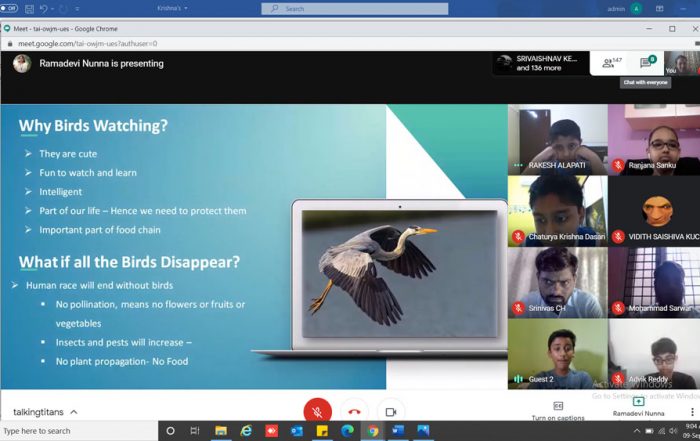Click the heron image in the presented slide
700x441 pixels.
[x=400, y=273]
